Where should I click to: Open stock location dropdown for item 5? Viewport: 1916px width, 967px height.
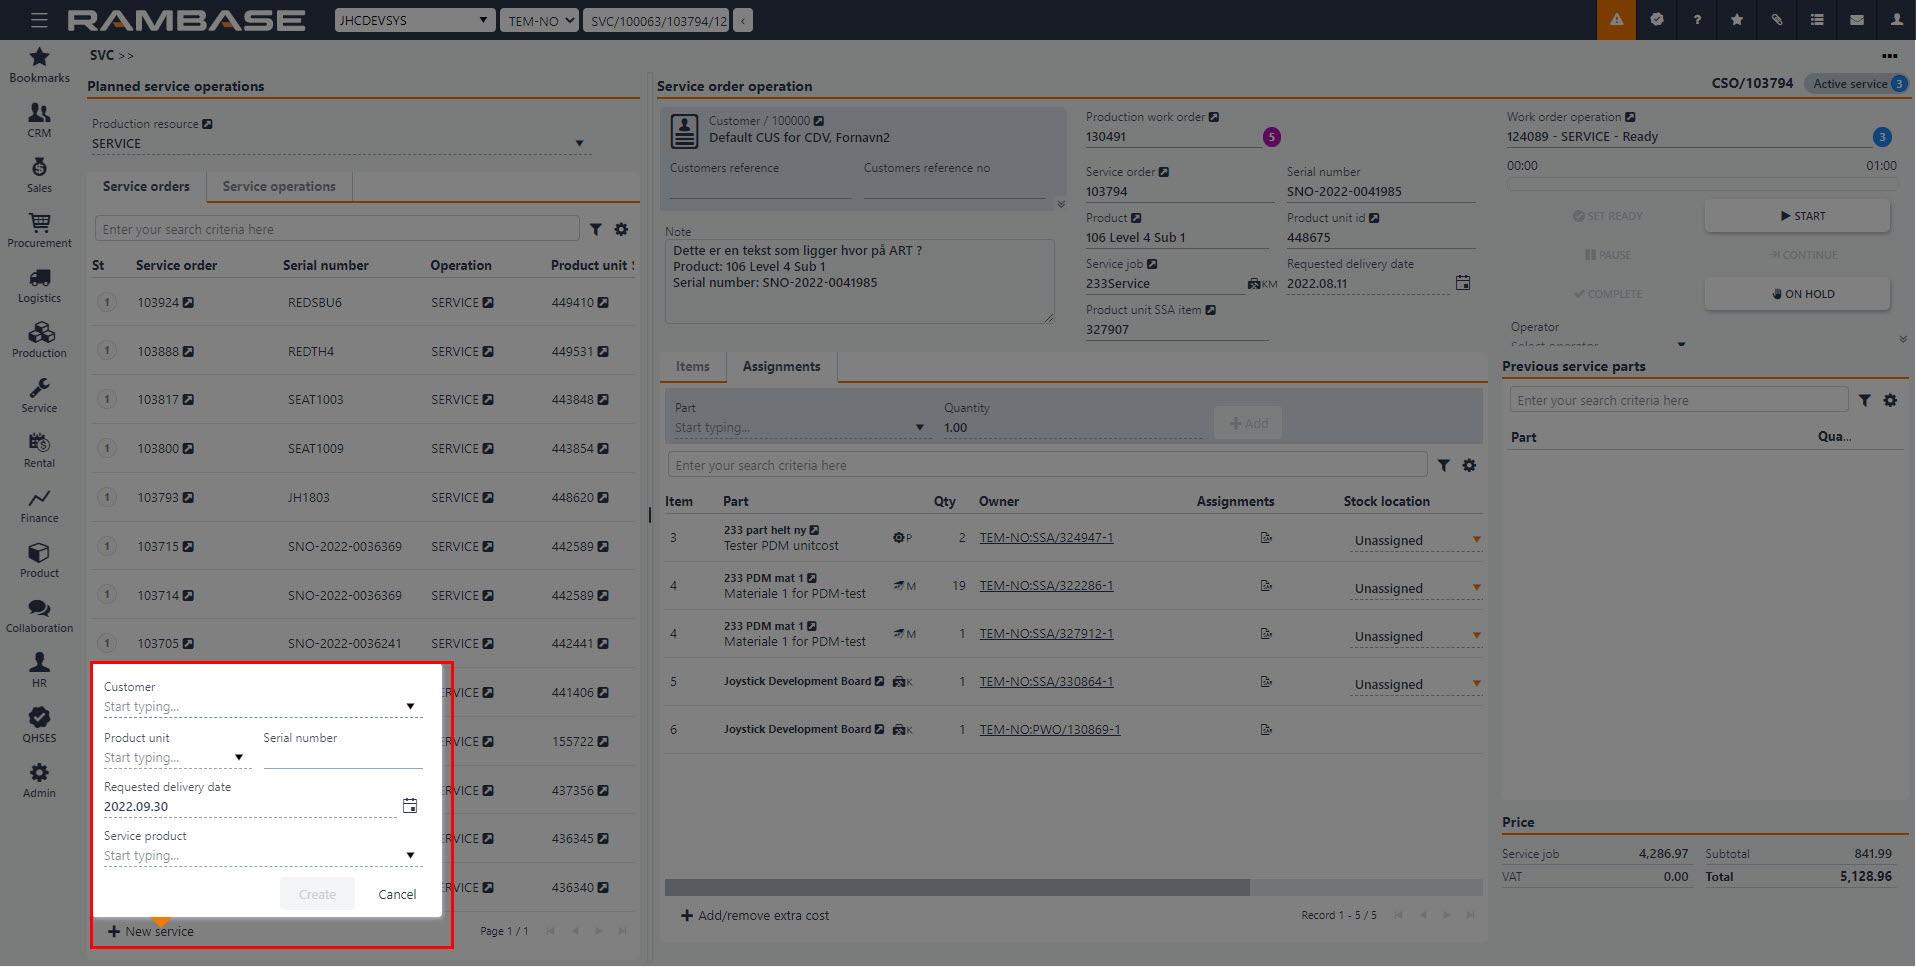coord(1476,684)
